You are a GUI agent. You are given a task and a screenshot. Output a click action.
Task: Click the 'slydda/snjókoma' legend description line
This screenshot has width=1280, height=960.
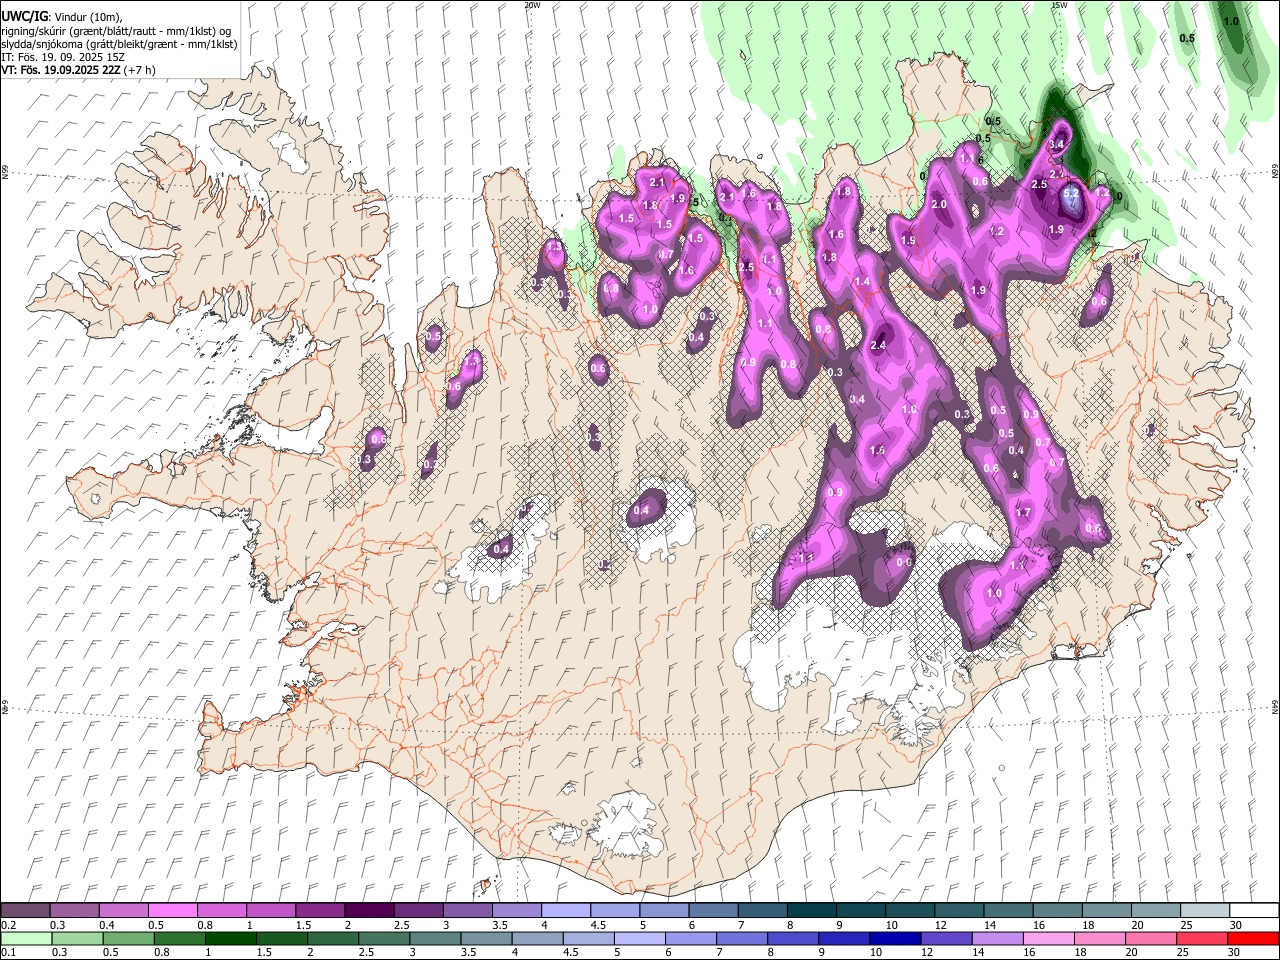point(119,44)
